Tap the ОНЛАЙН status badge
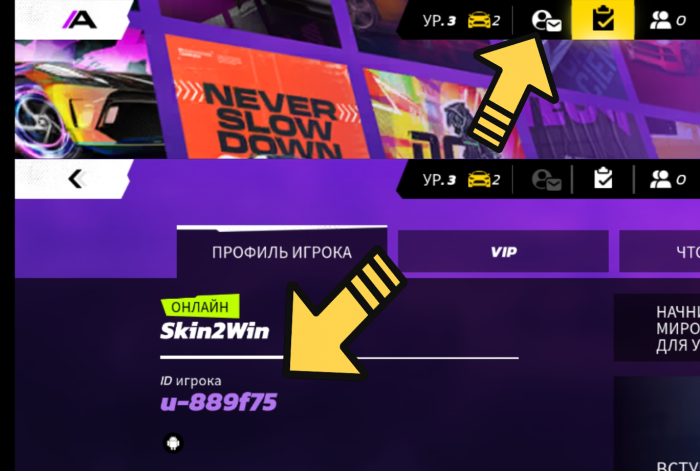 200,306
